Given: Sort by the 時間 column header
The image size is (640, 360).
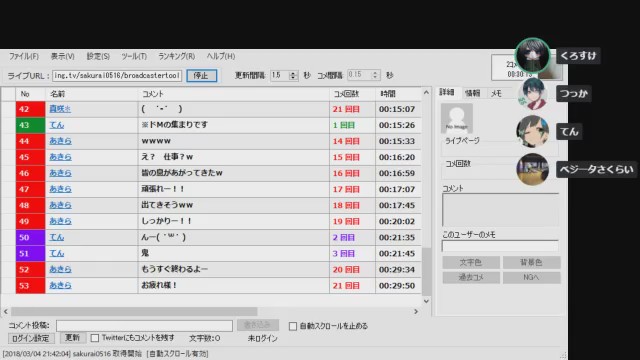Looking at the screenshot, I should [388, 94].
